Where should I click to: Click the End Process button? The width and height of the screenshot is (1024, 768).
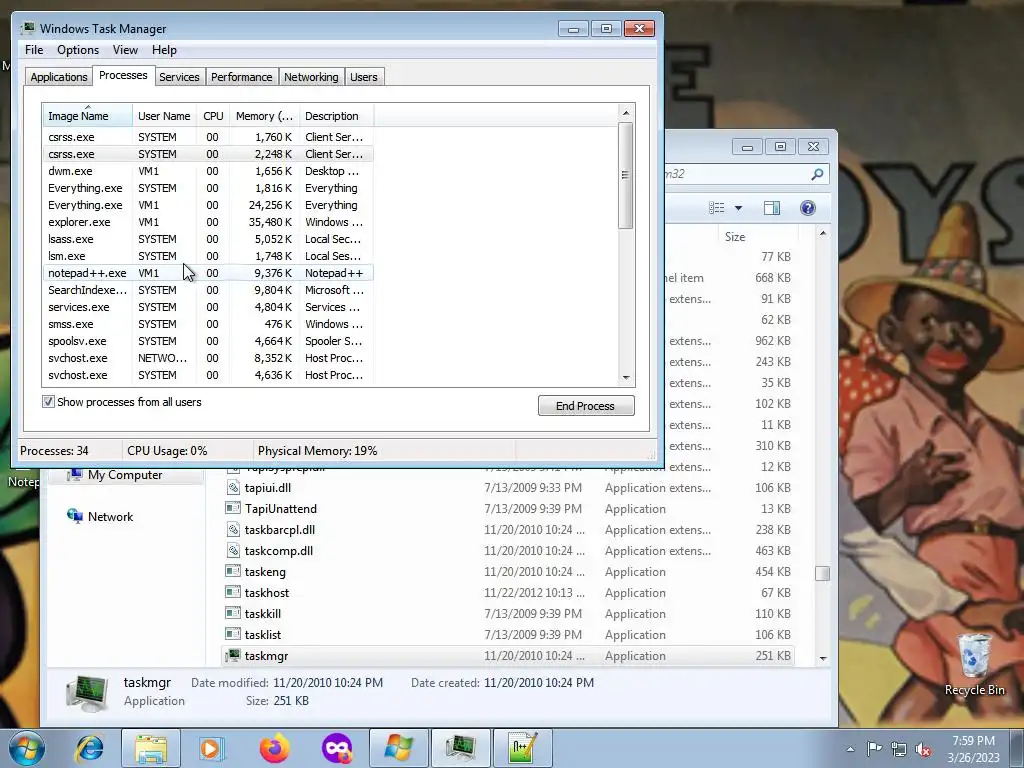pos(586,406)
